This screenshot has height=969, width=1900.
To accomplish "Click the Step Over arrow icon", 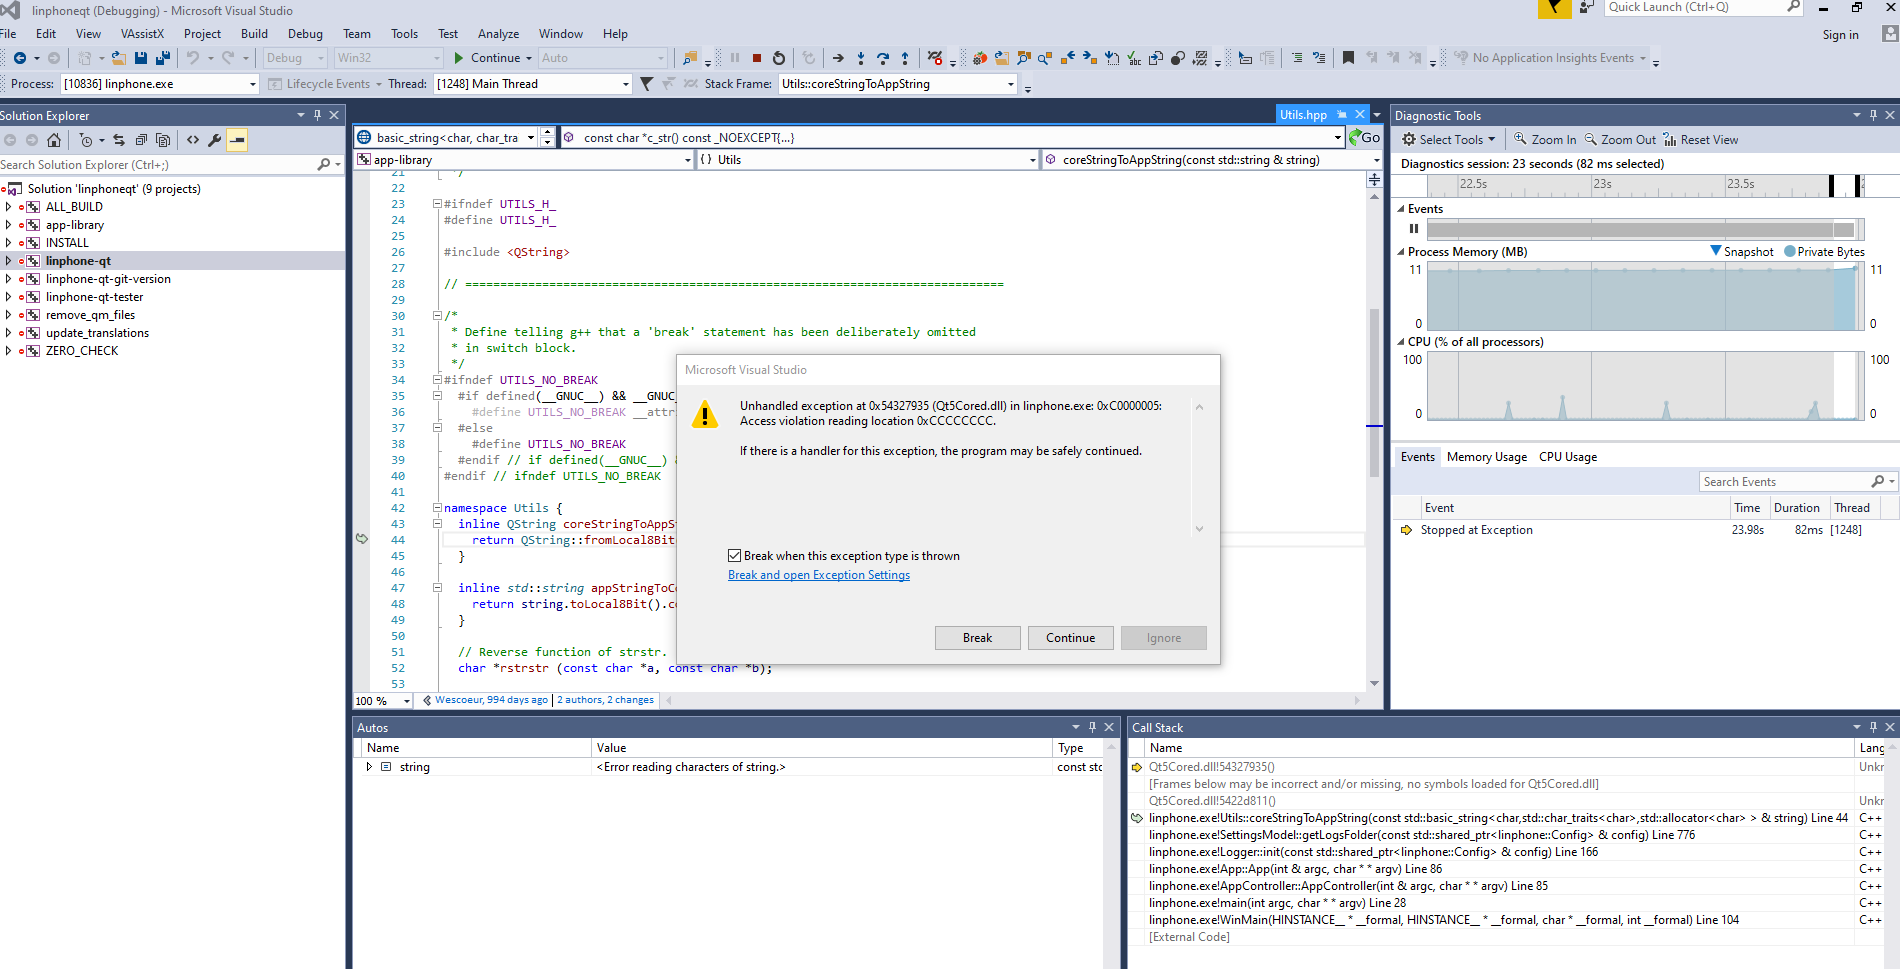I will click(883, 58).
